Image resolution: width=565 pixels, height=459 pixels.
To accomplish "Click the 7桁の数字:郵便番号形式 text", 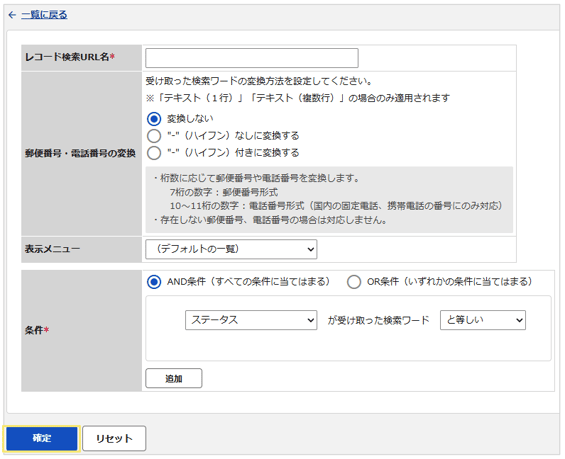I will 224,192.
